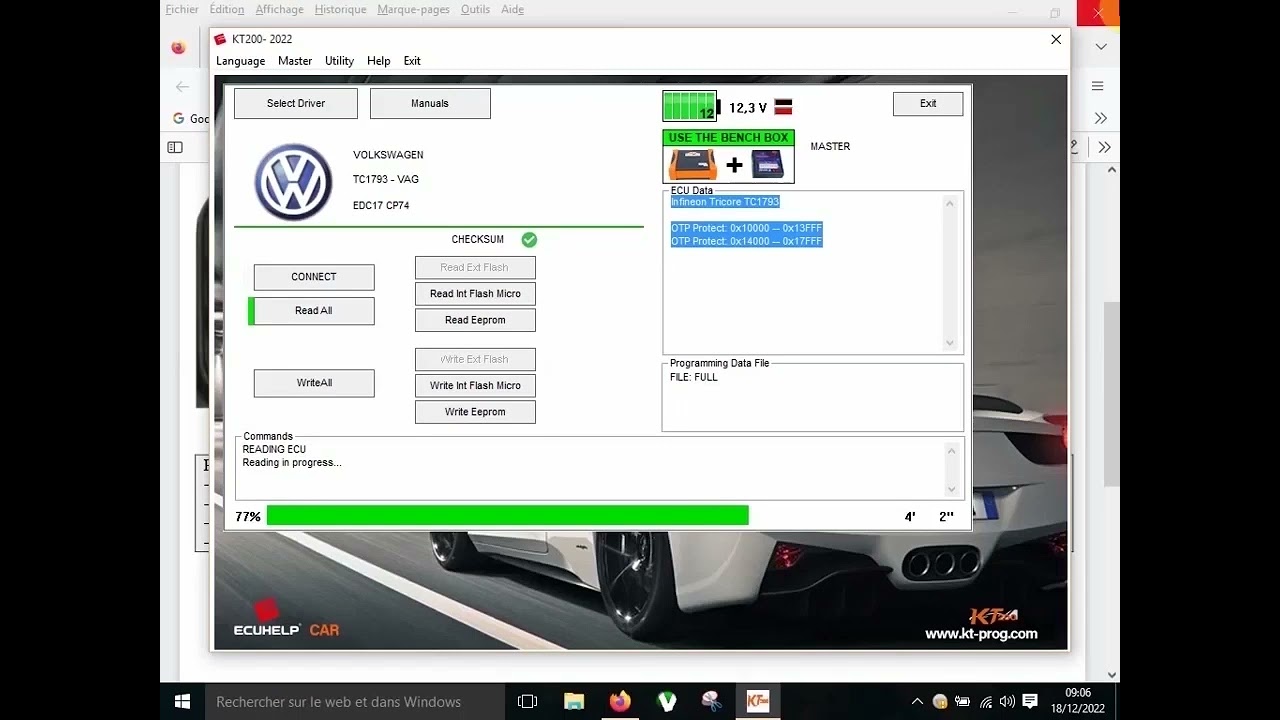The image size is (1280, 720).
Task: Click the battery icon in the system tray
Action: click(963, 702)
